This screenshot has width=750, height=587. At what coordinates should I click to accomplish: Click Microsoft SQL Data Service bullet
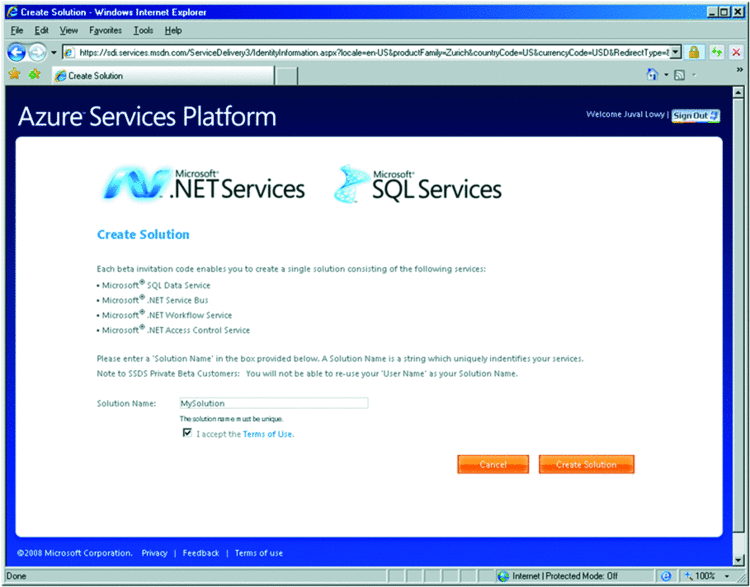(154, 285)
